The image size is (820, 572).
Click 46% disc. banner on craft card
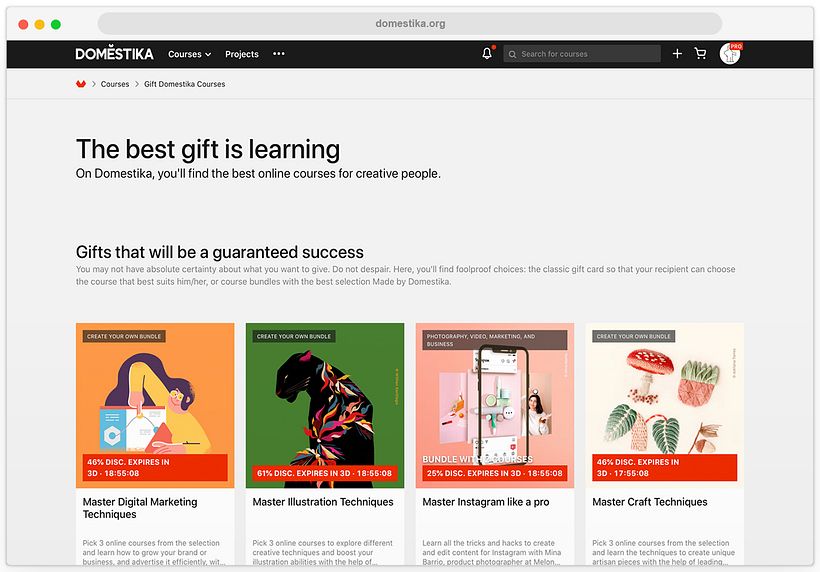(665, 467)
